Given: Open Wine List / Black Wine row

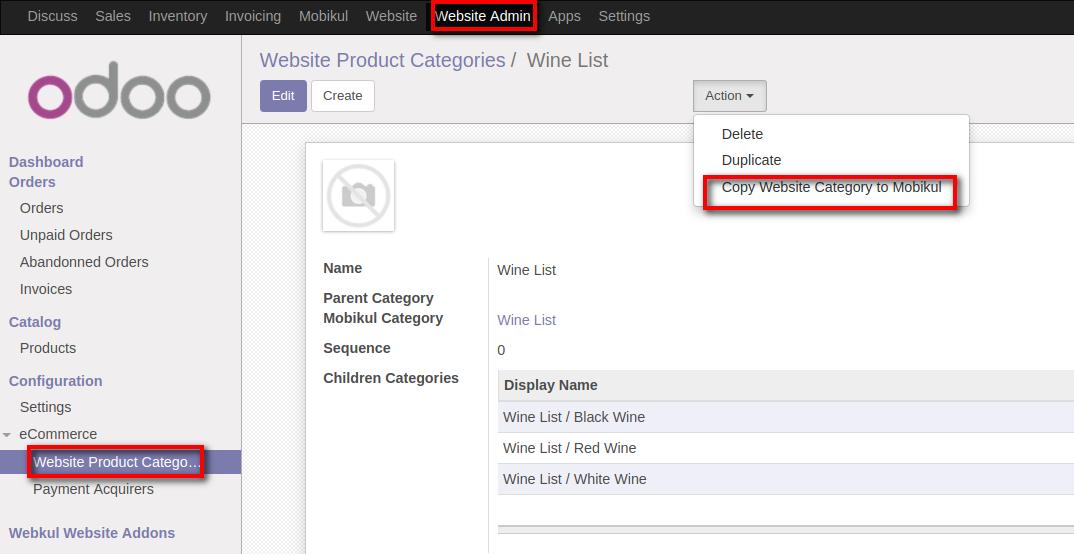Looking at the screenshot, I should click(x=573, y=417).
